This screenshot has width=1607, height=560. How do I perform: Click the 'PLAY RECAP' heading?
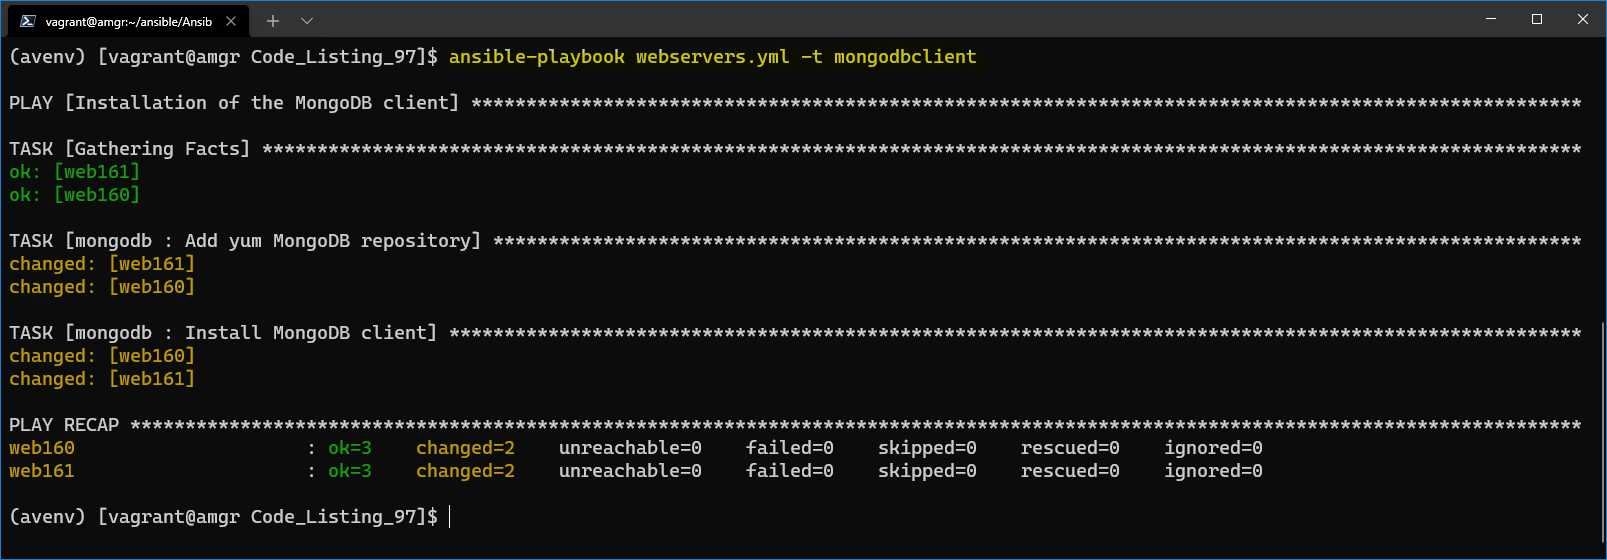[x=64, y=425]
